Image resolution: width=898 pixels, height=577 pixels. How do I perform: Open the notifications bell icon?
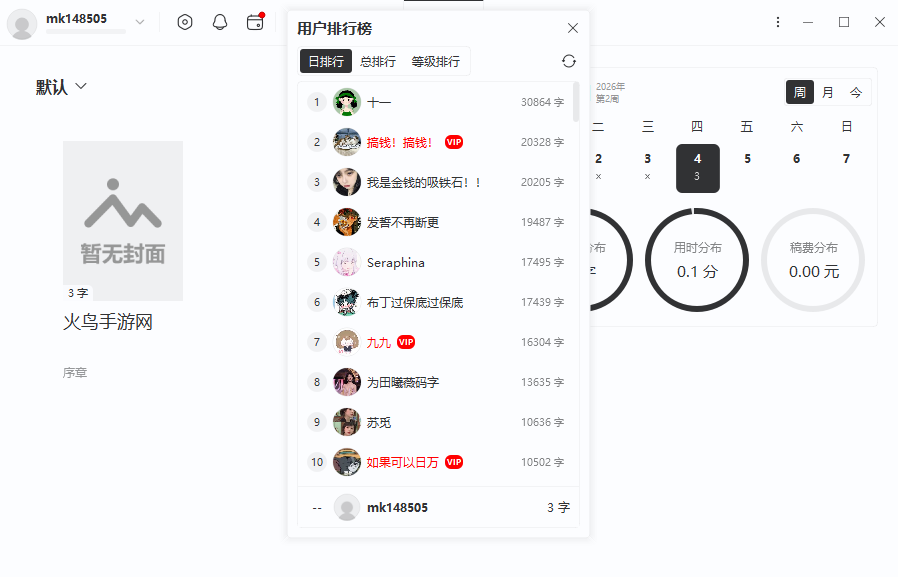pos(220,22)
